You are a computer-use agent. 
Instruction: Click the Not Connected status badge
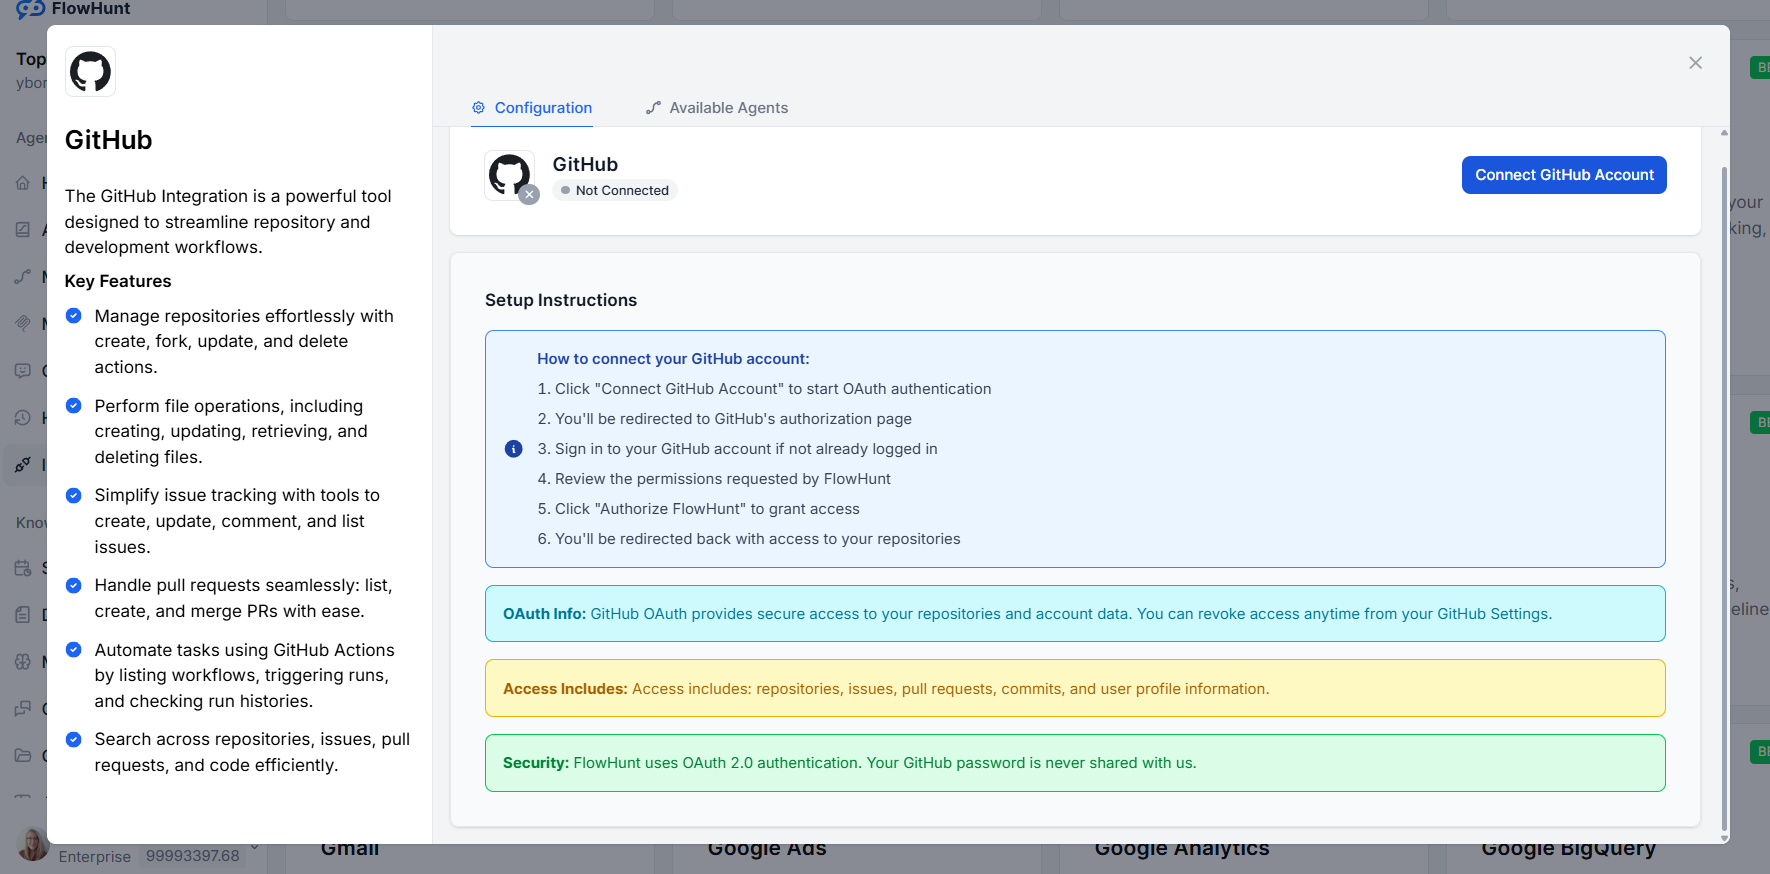pos(615,190)
